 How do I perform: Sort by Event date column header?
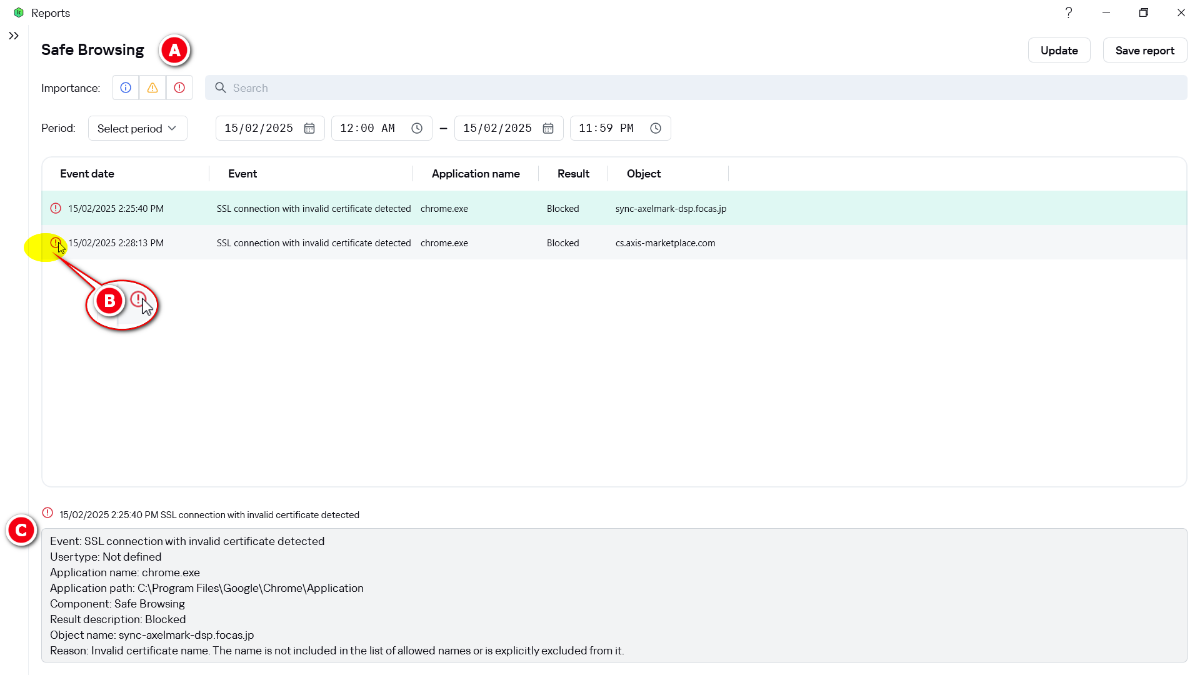pyautogui.click(x=87, y=174)
